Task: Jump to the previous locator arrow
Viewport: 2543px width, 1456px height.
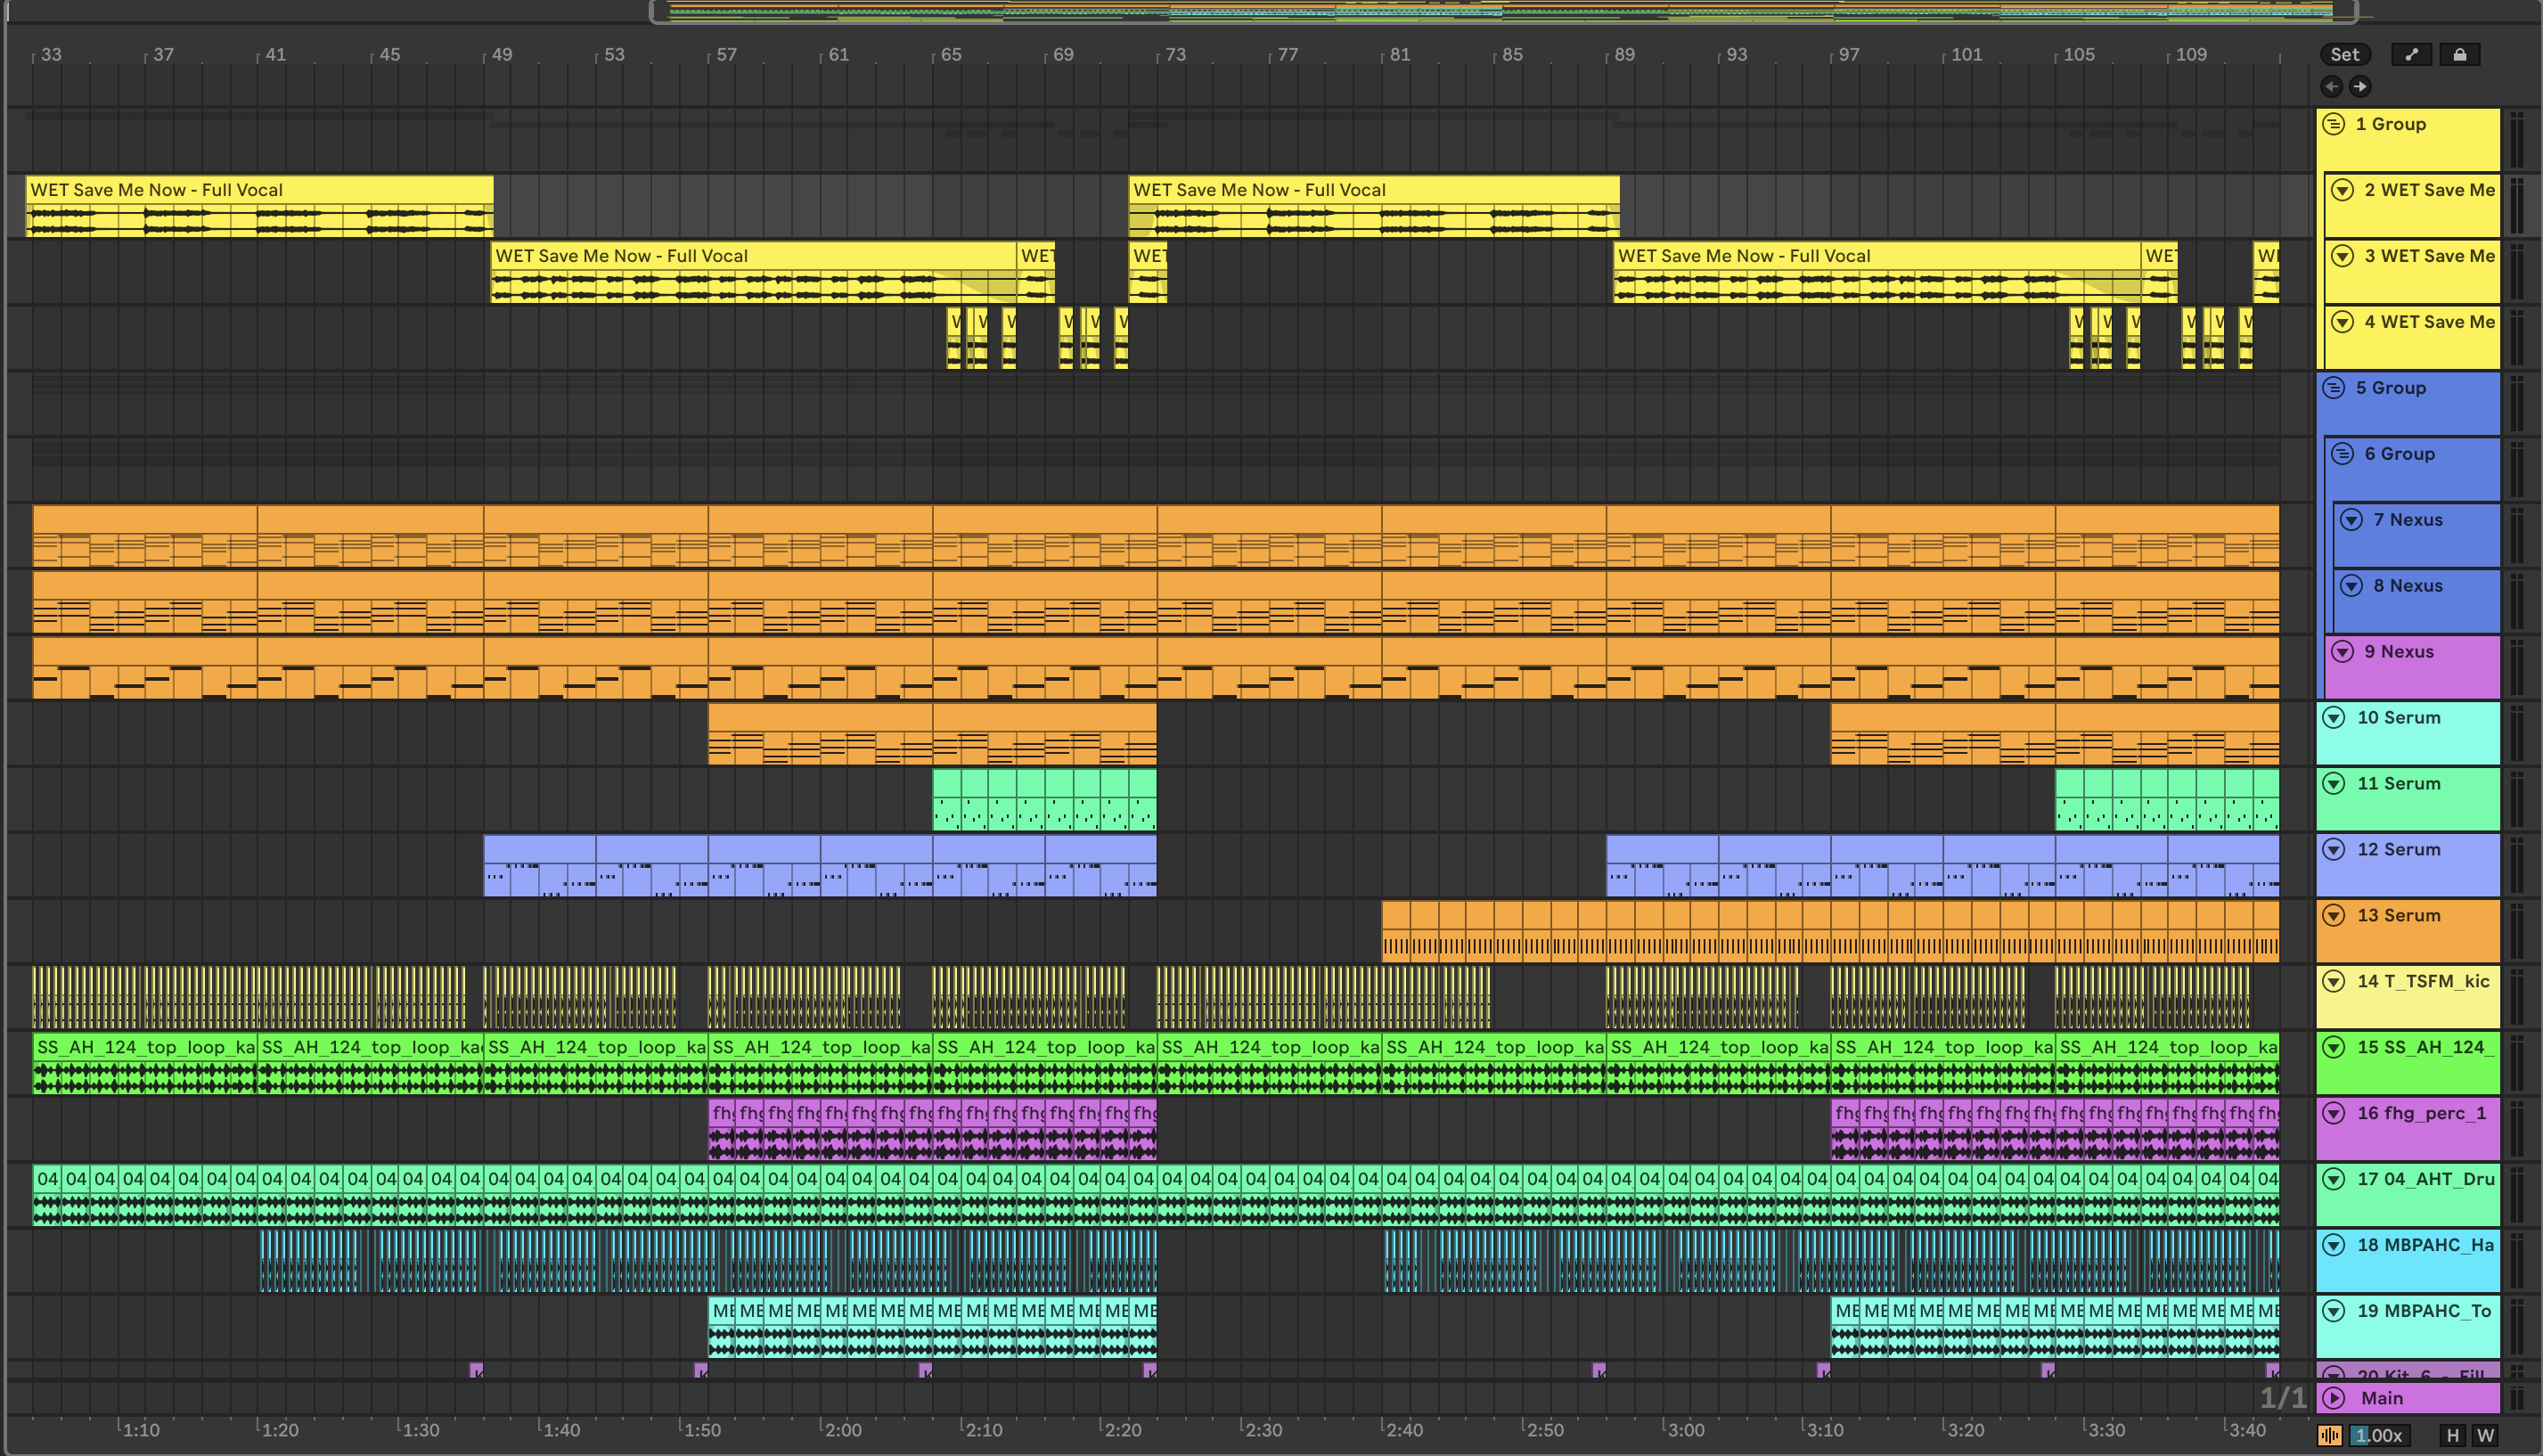Action: tap(2332, 86)
